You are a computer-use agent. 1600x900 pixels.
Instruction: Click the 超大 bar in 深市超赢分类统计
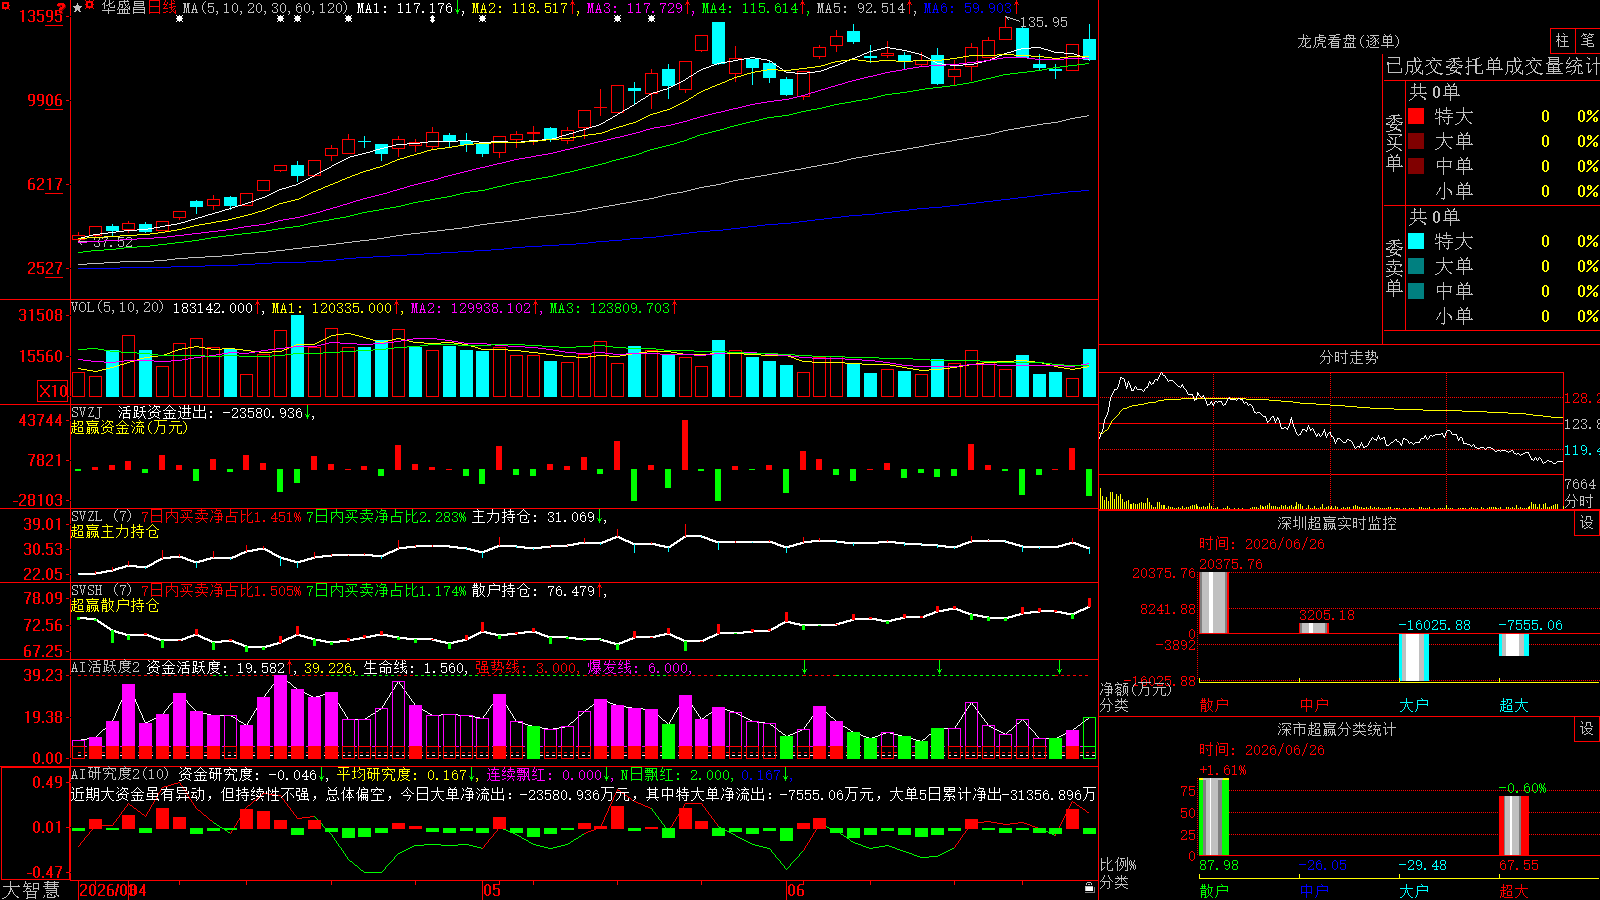point(1514,826)
